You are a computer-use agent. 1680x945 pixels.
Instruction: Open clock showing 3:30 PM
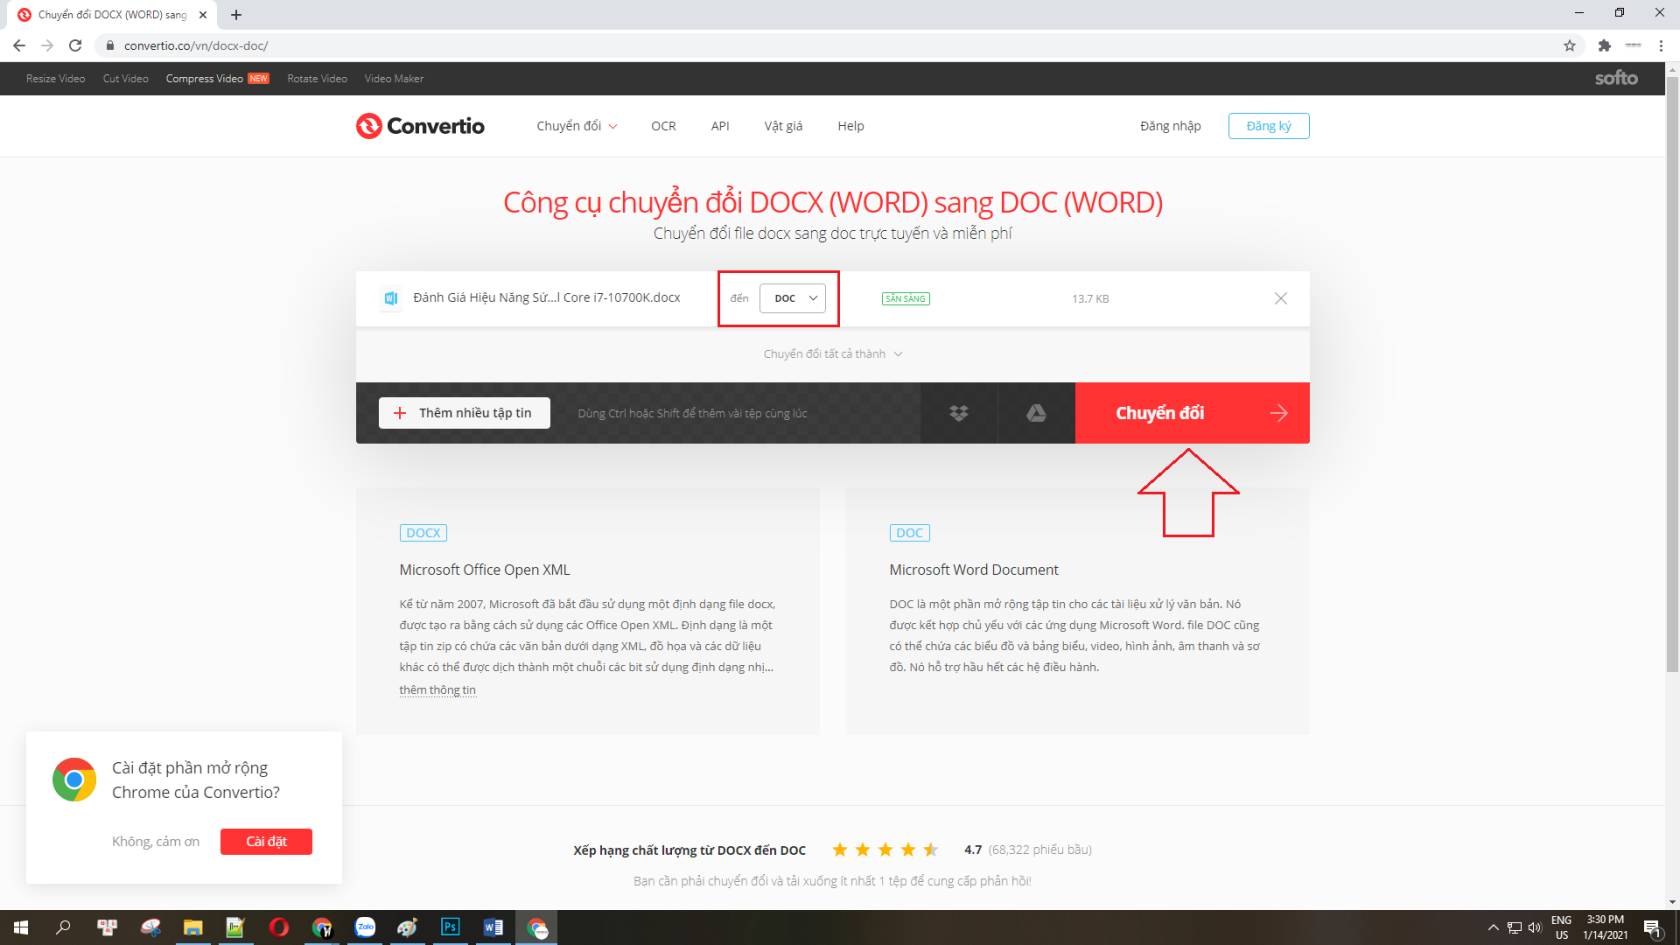tap(1605, 927)
